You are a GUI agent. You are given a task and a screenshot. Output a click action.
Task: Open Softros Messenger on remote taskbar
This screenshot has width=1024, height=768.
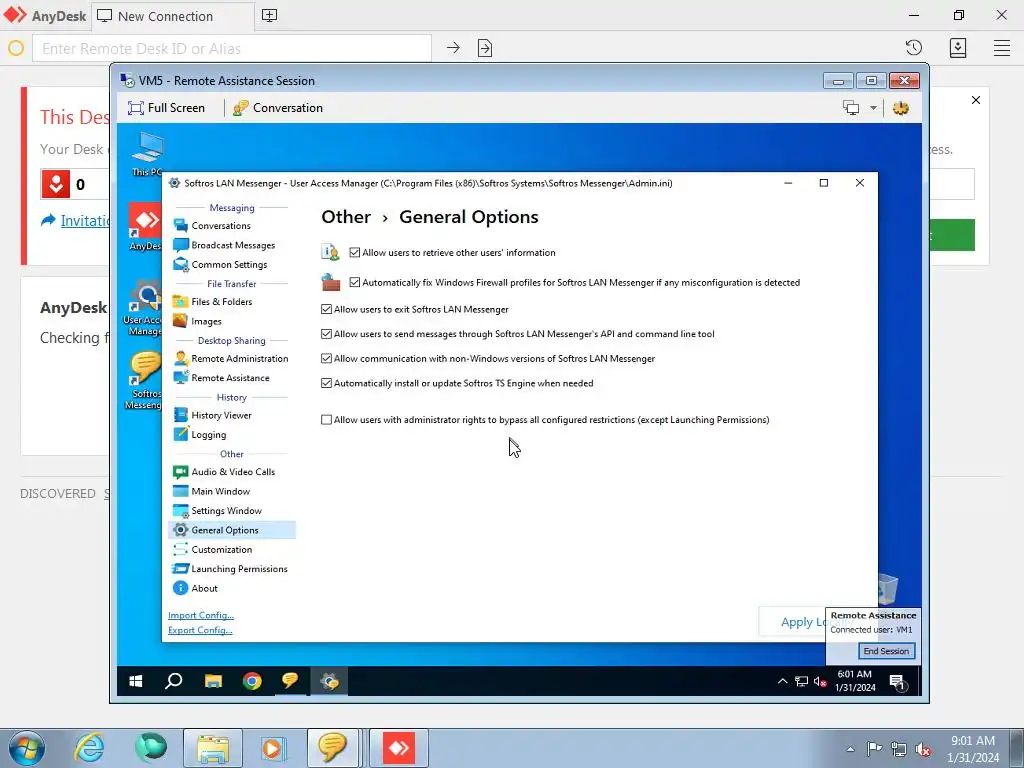(x=290, y=681)
